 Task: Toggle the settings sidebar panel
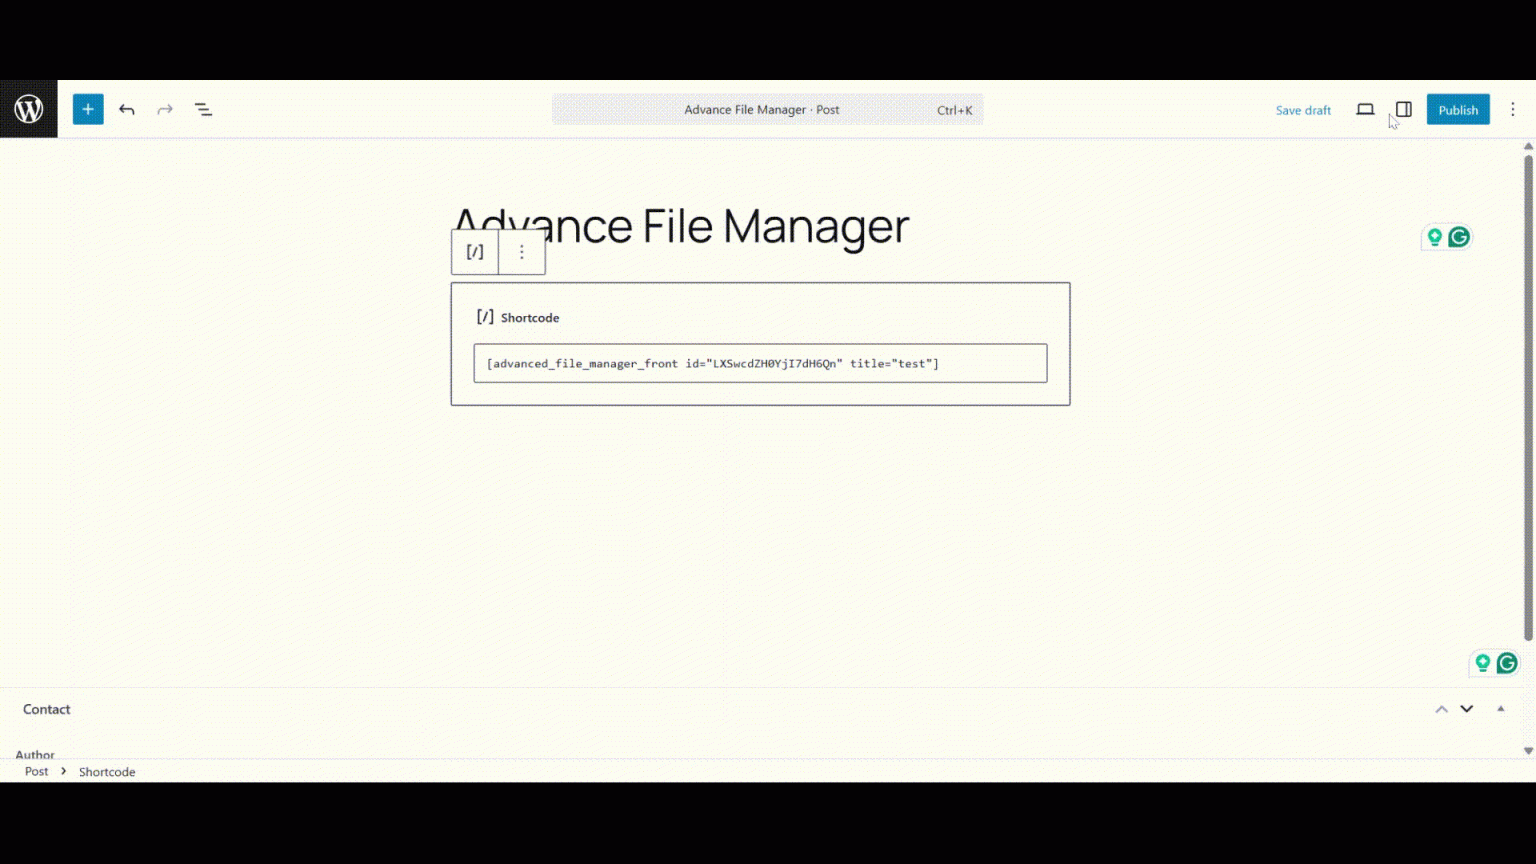tap(1404, 109)
